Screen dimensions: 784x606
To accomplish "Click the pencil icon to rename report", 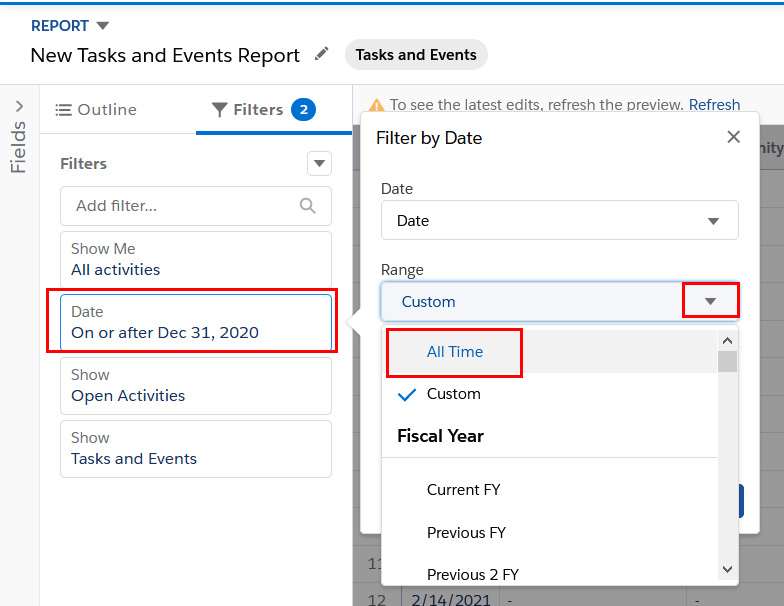I will pos(321,54).
